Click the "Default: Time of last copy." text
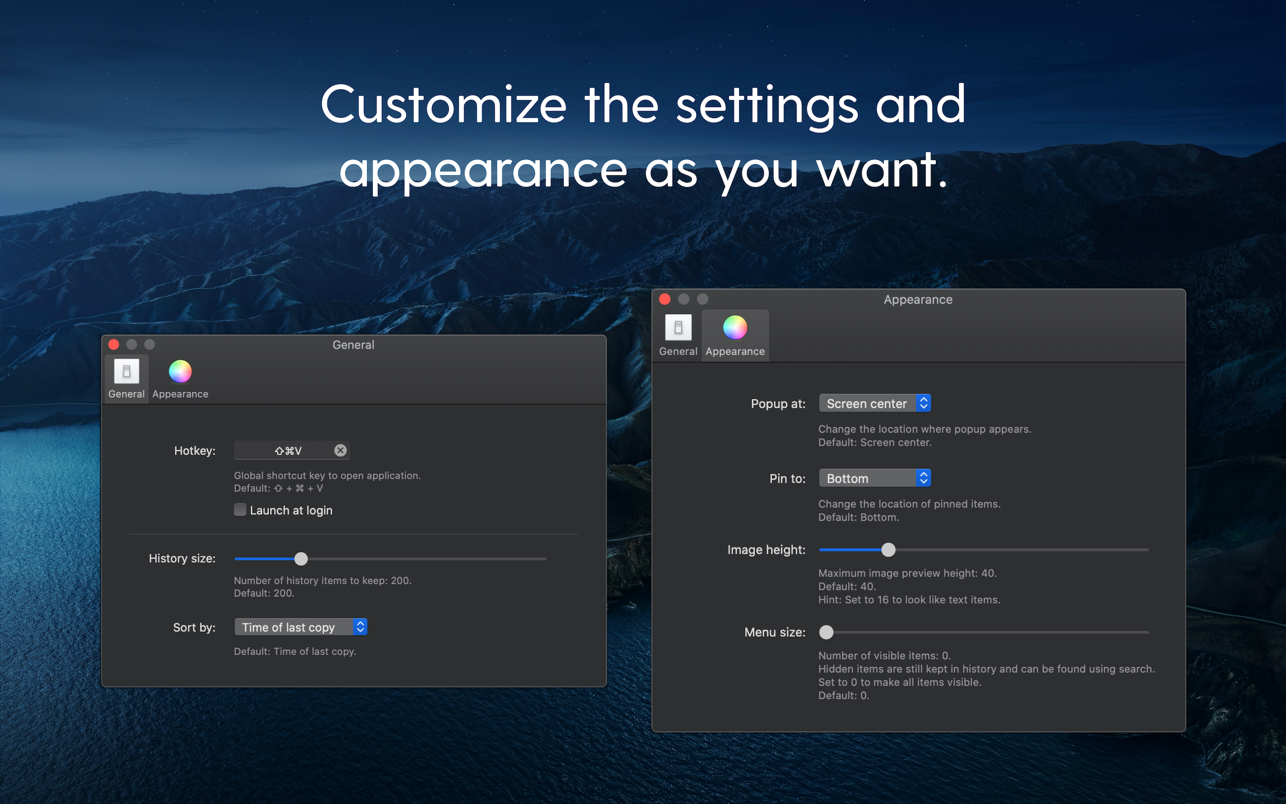Viewport: 1286px width, 804px height. [x=295, y=652]
